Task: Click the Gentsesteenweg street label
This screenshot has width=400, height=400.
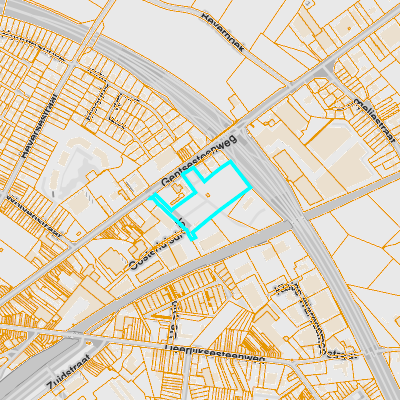Action: (199, 161)
